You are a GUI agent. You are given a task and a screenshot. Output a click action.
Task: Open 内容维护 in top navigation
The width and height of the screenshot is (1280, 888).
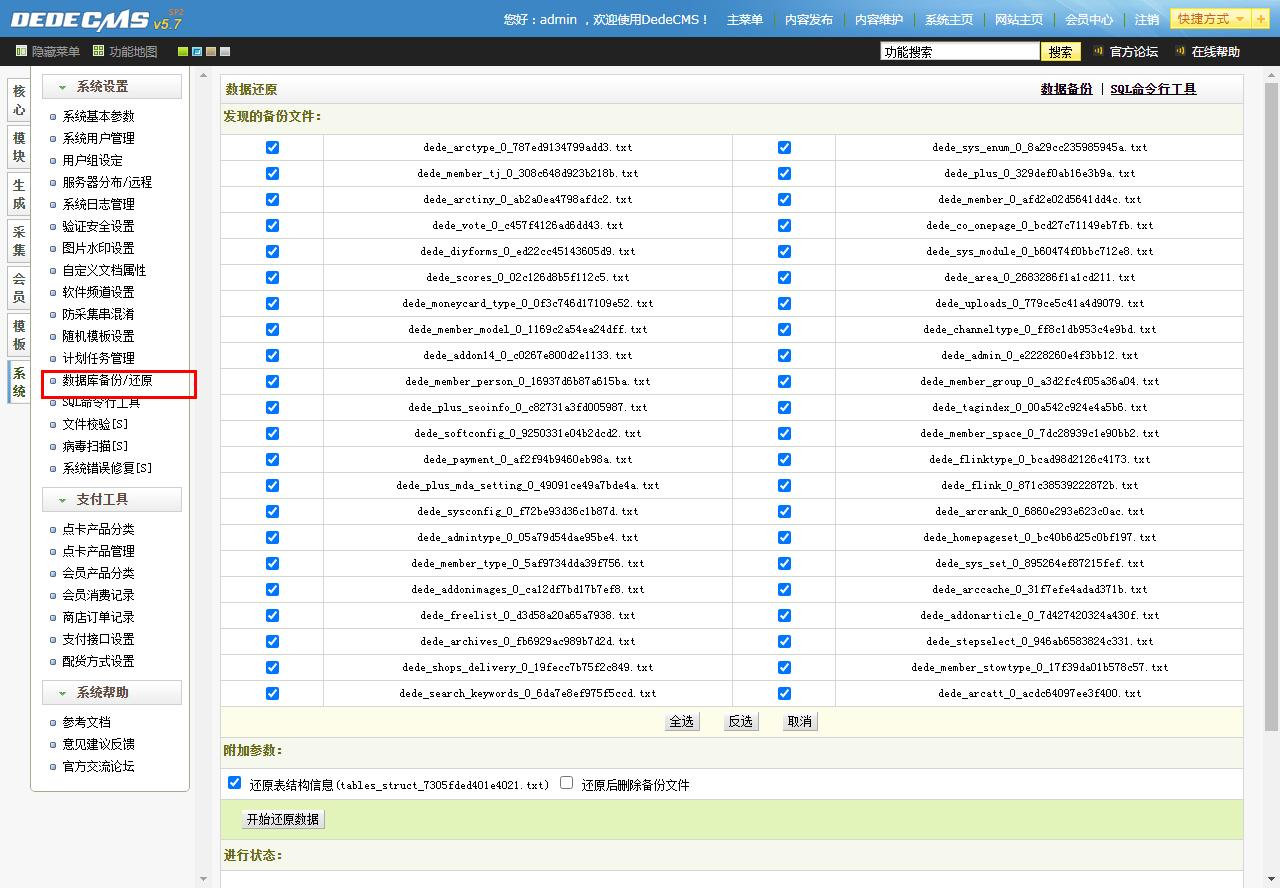(878, 20)
